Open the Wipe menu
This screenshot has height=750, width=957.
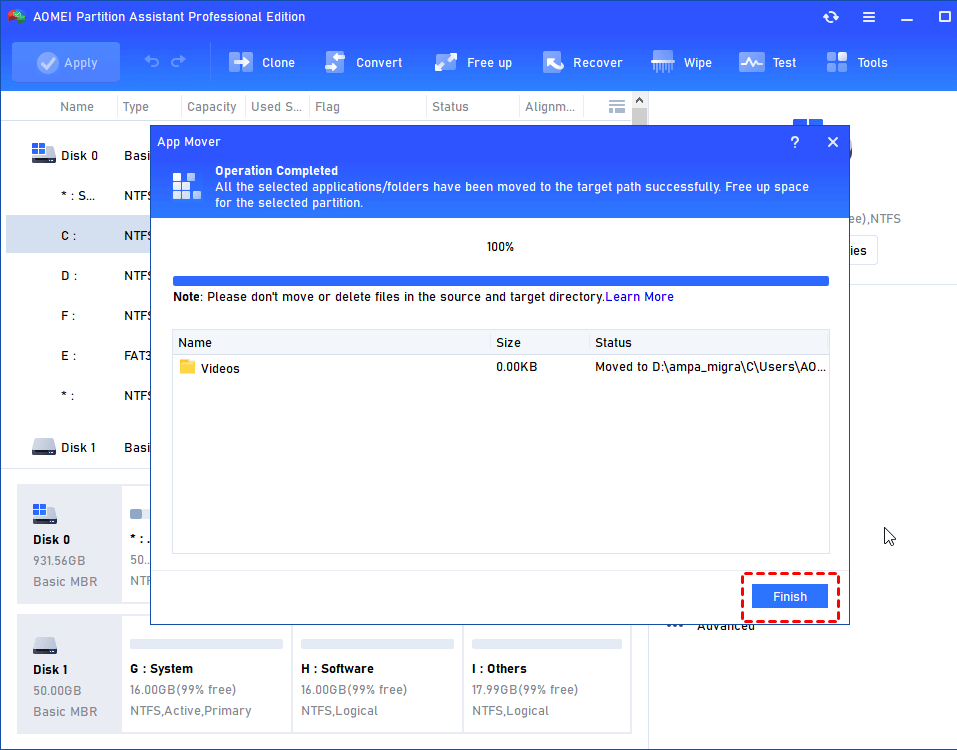[x=681, y=62]
